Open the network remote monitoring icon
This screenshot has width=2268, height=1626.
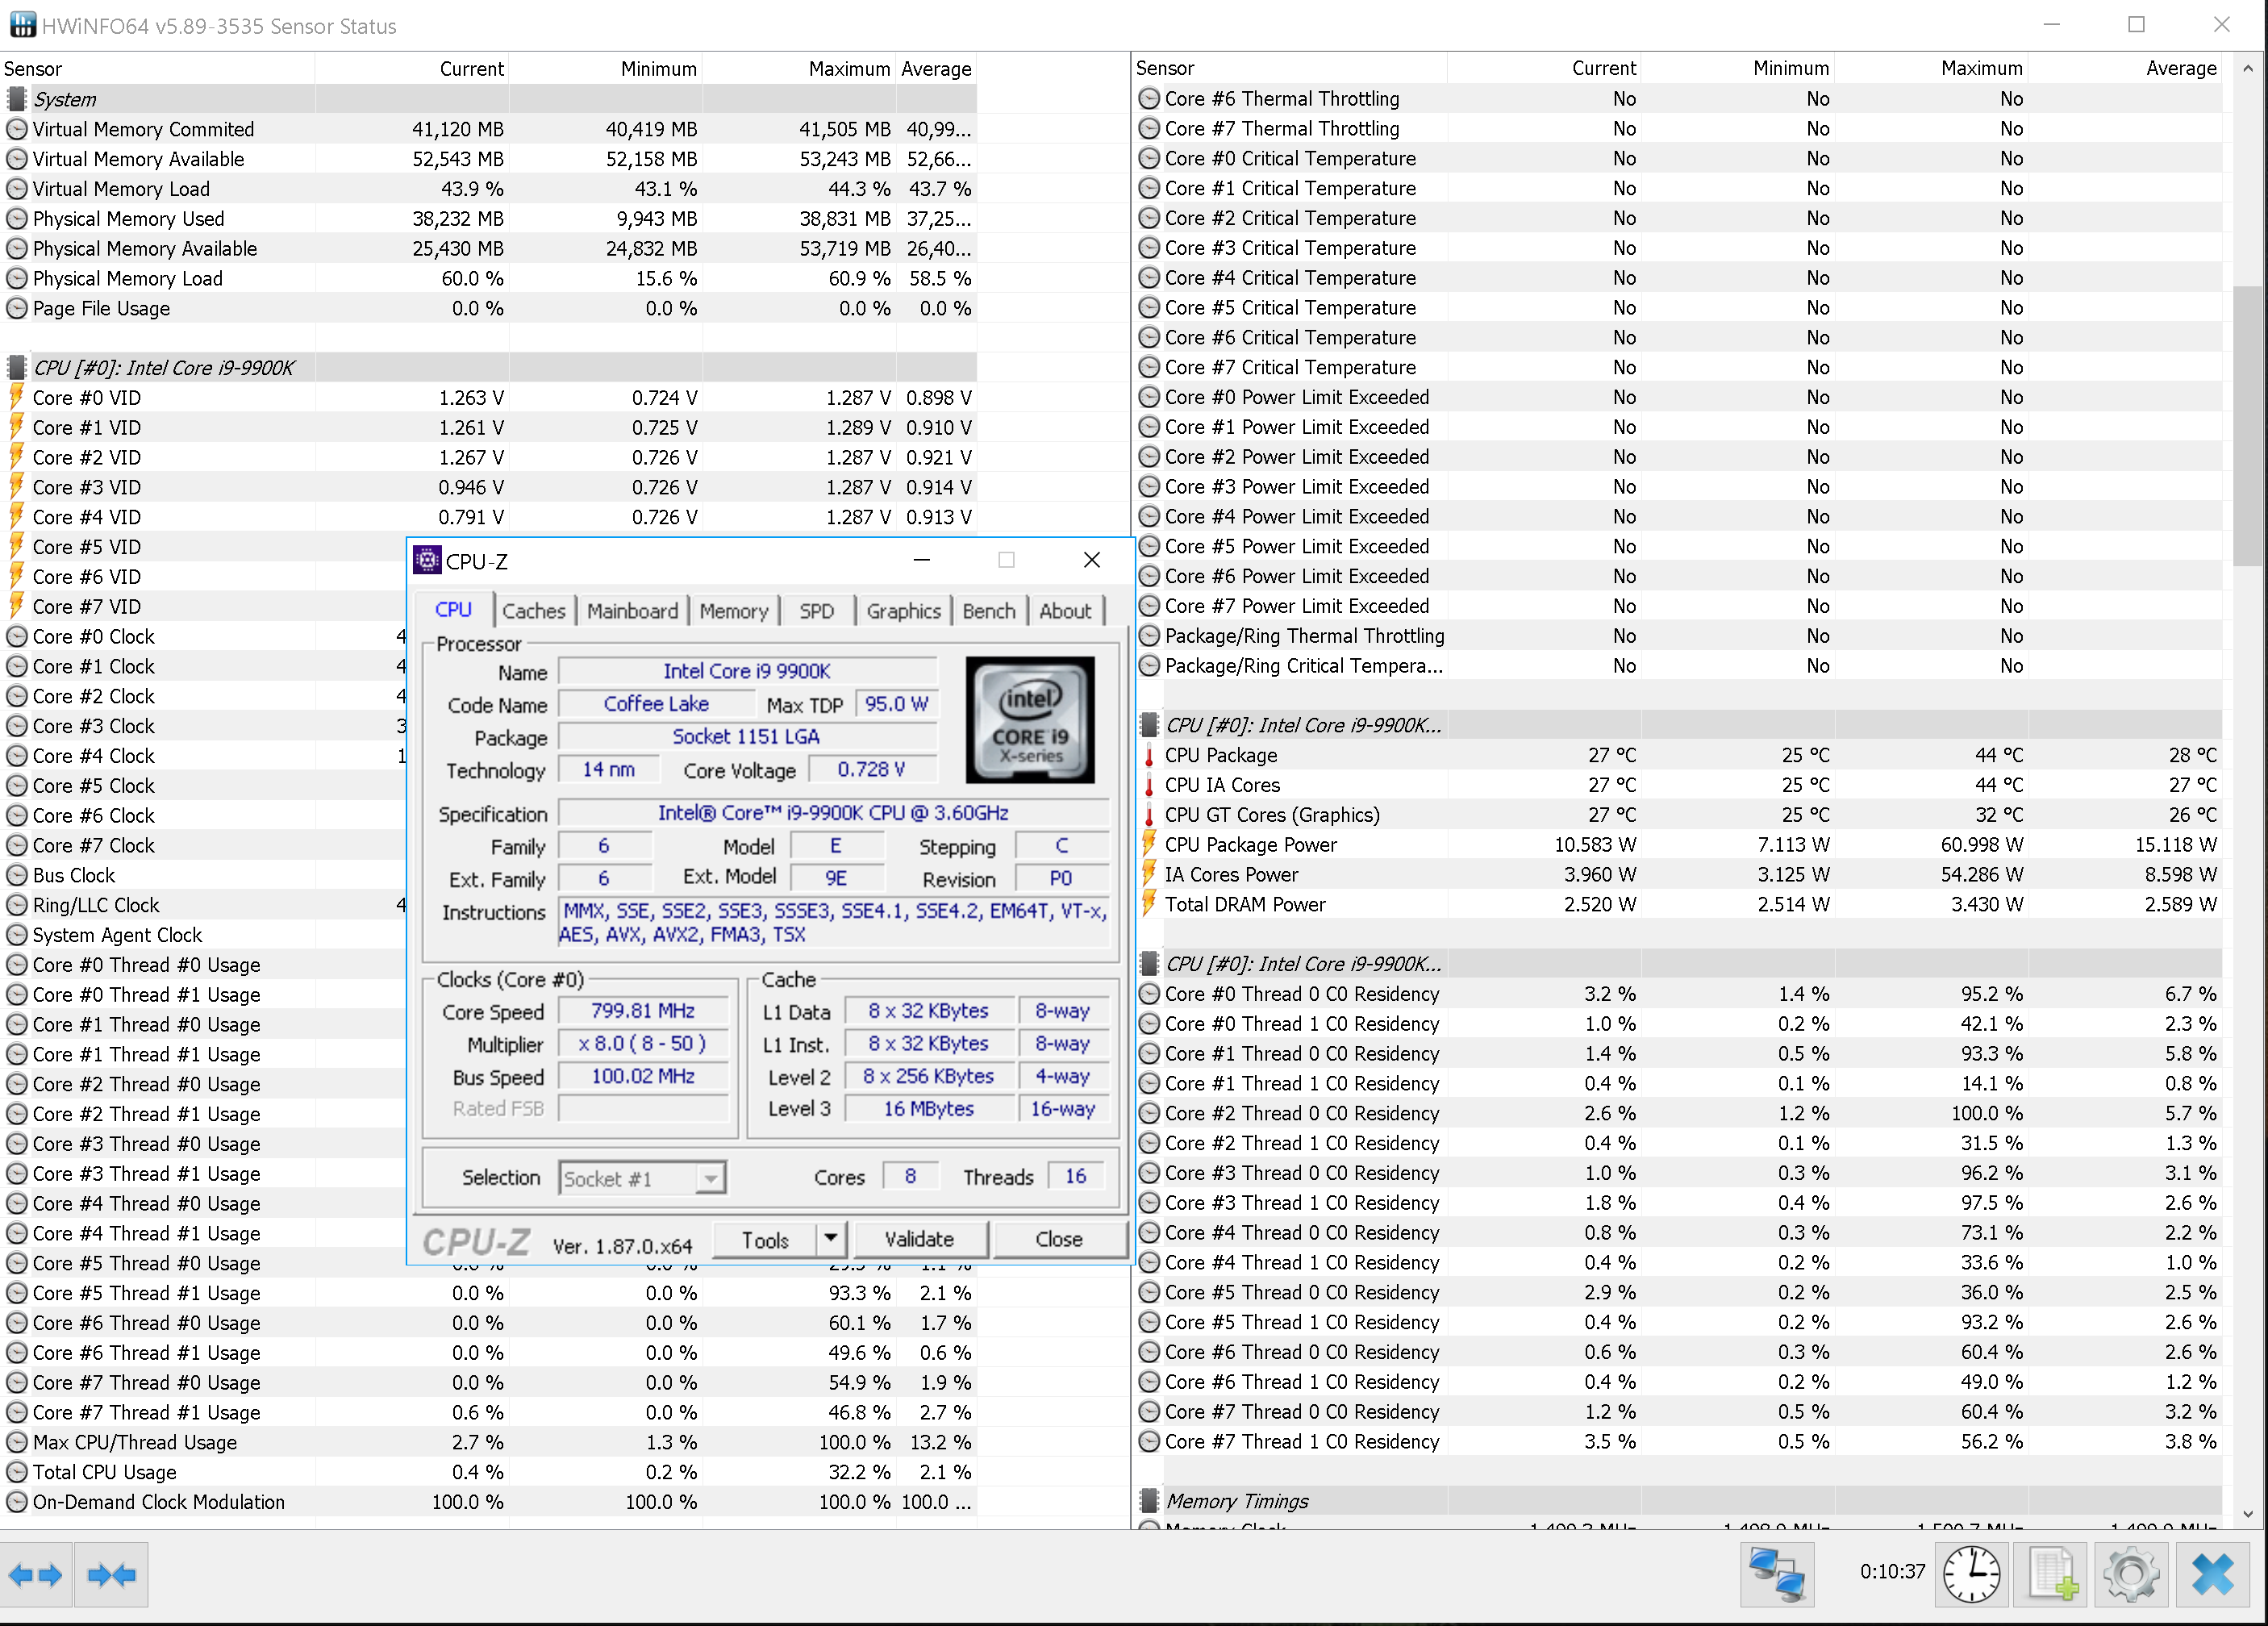[1777, 1575]
